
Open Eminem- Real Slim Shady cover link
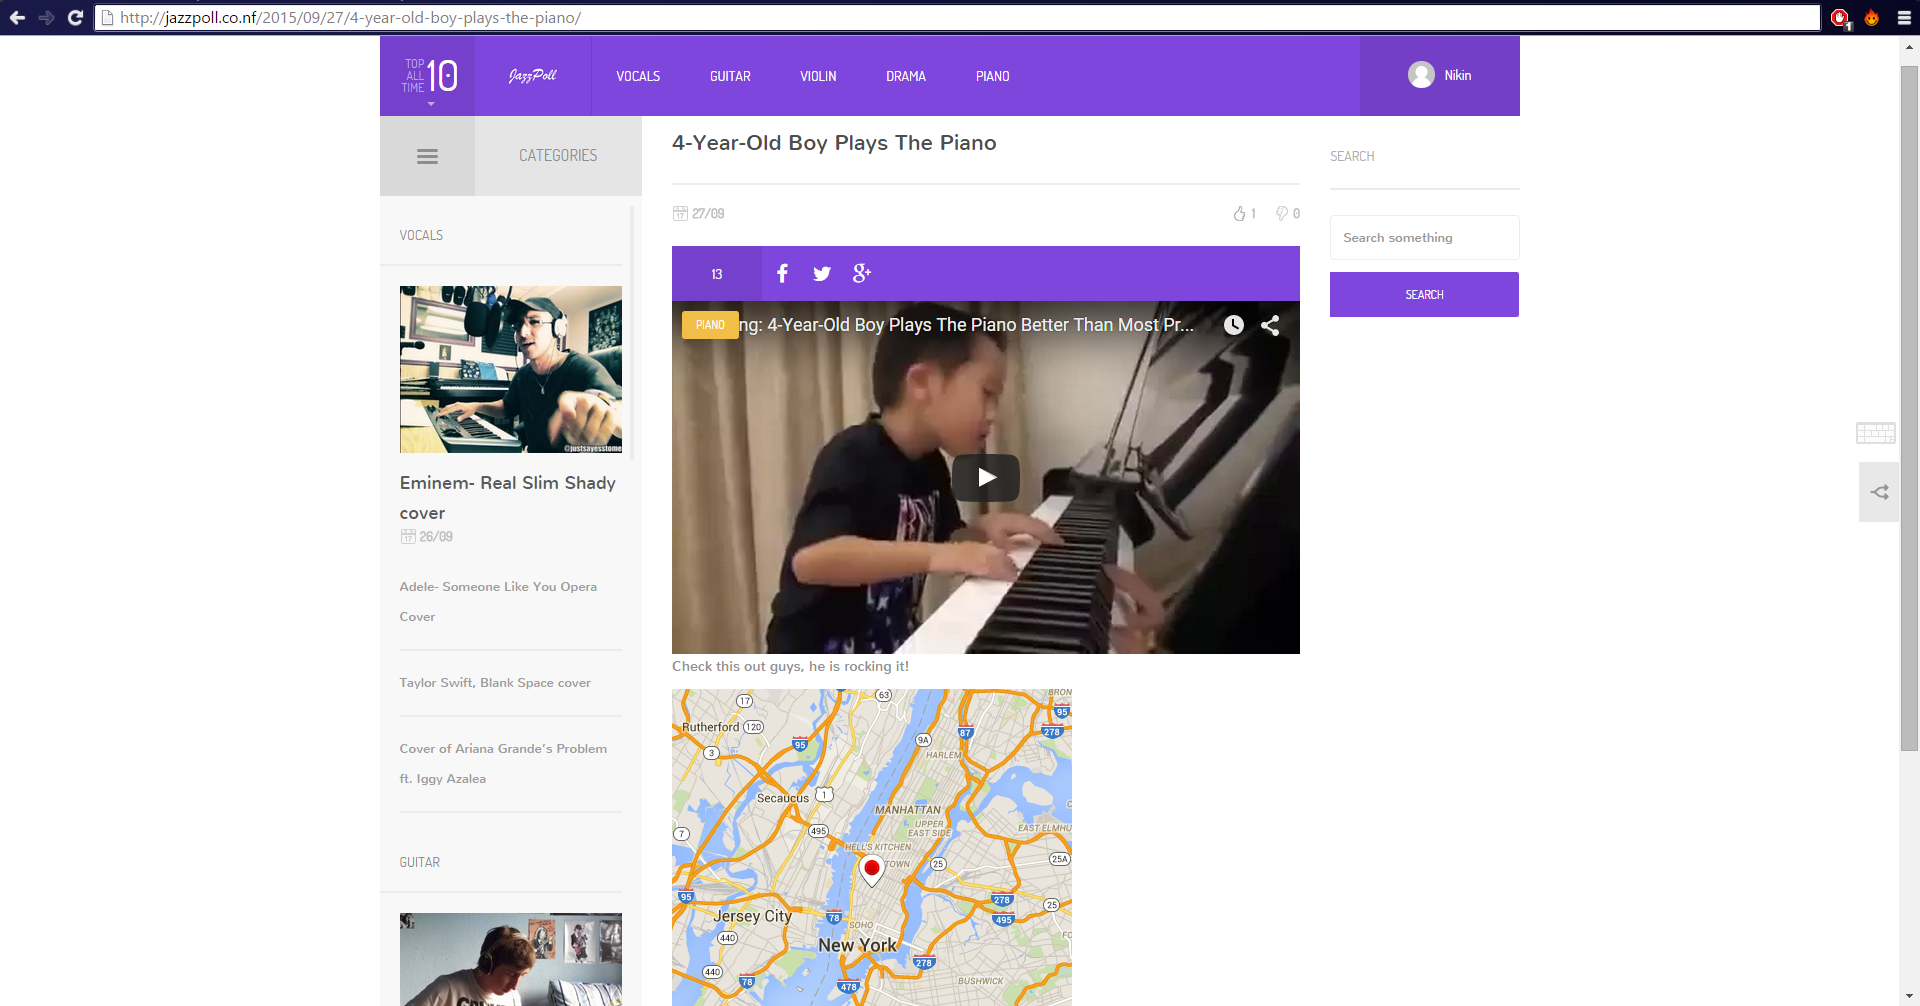coord(507,497)
